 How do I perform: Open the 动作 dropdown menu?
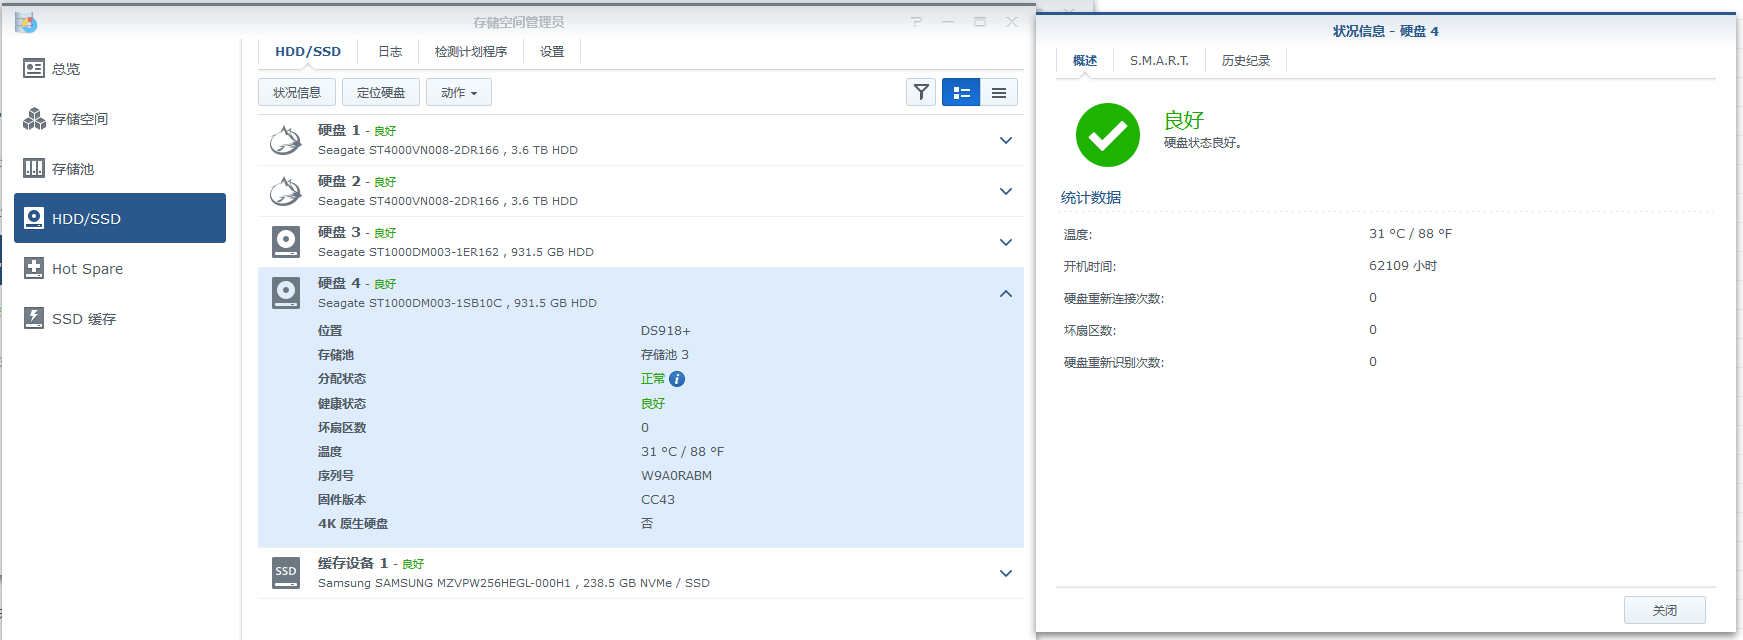[x=459, y=92]
